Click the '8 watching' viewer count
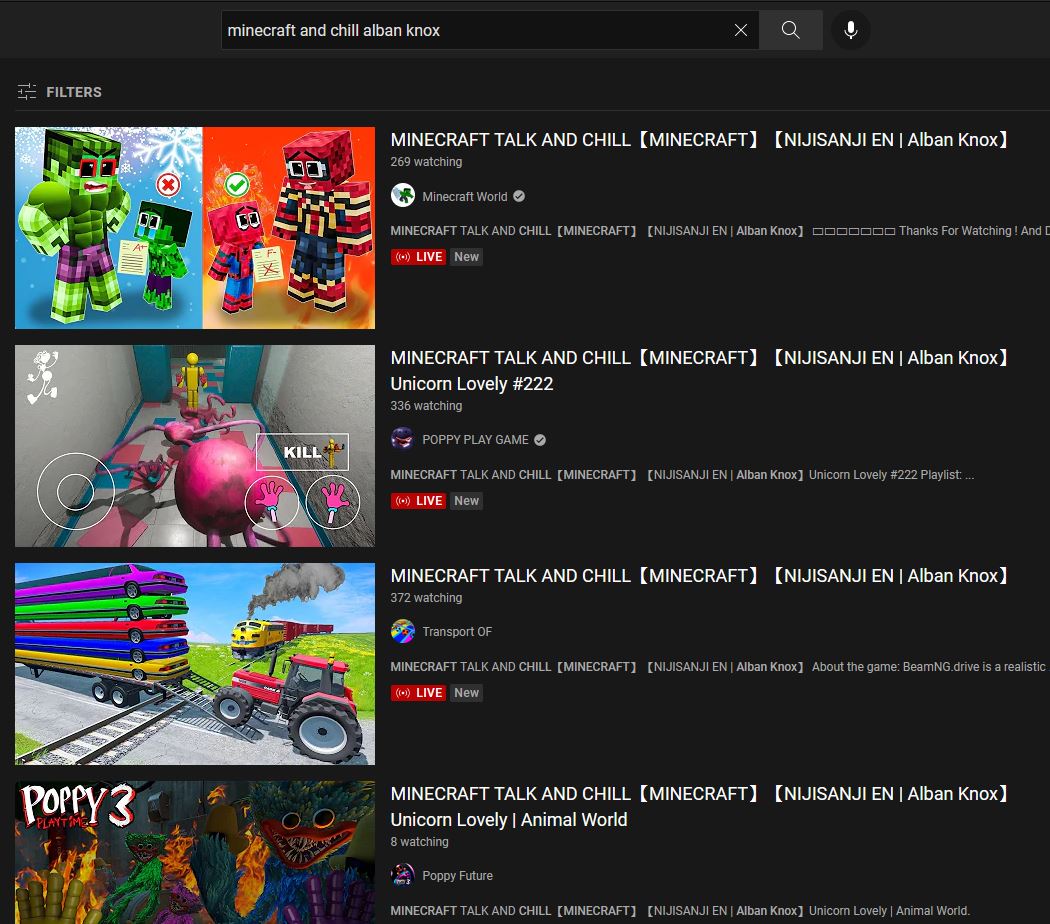This screenshot has height=924, width=1050. coord(419,841)
